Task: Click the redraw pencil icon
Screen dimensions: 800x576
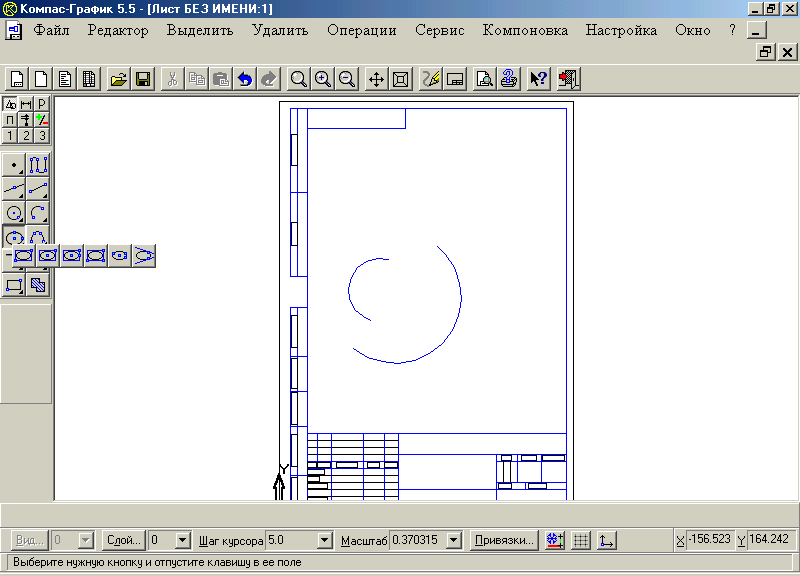Action: (x=431, y=79)
